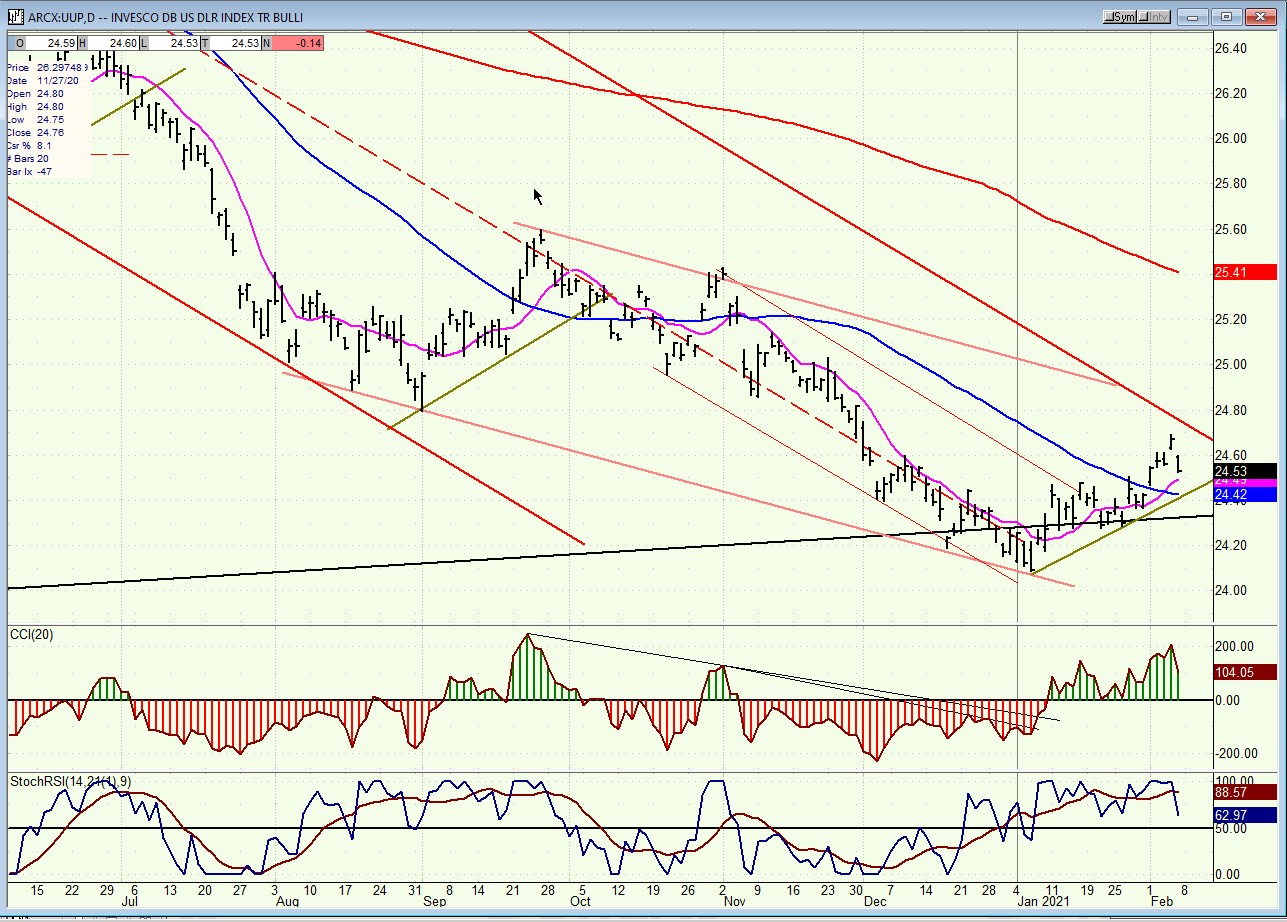Toggle the Sym link checkbox
This screenshot has width=1287, height=922.
point(1120,17)
